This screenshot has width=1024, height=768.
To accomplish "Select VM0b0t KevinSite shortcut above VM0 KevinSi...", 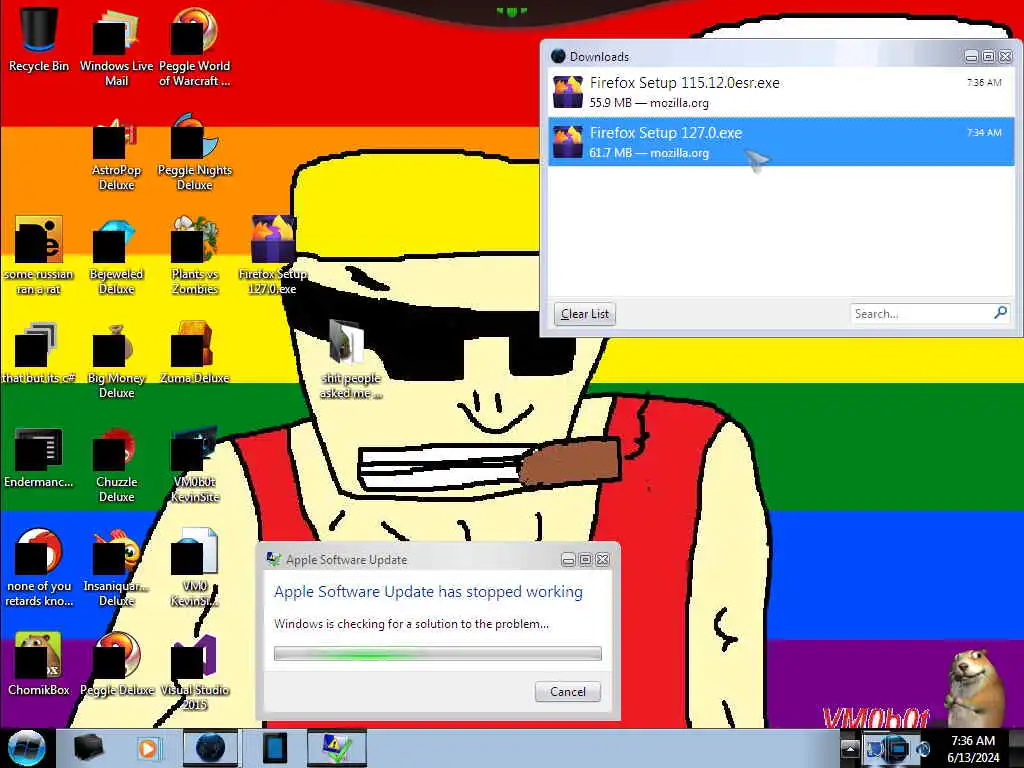I will point(194,465).
